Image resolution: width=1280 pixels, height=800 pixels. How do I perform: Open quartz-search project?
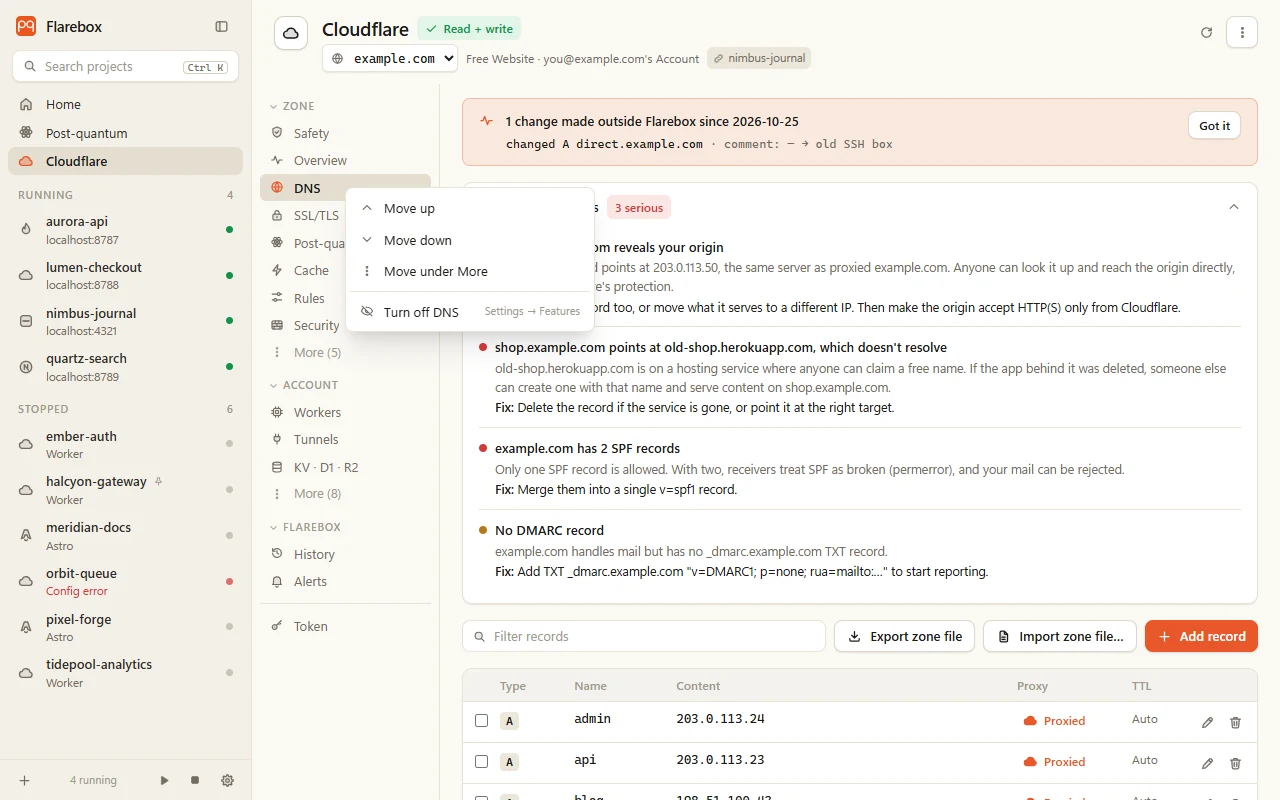125,367
